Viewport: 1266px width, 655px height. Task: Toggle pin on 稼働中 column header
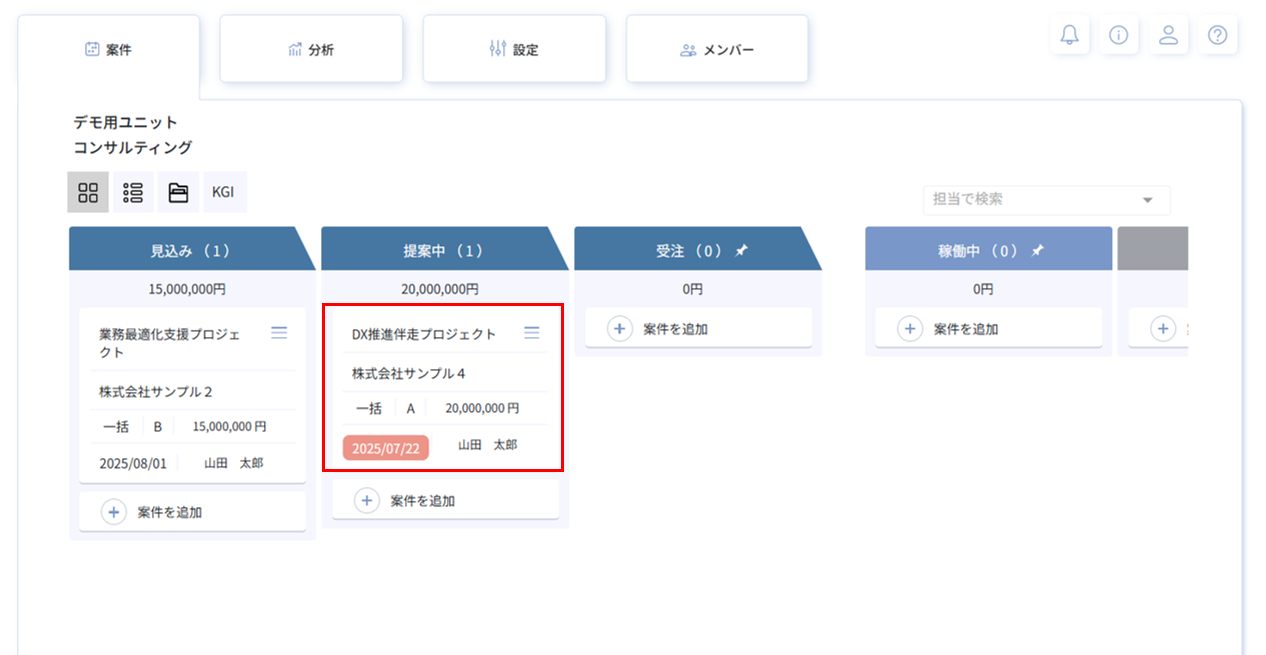[x=1037, y=251]
